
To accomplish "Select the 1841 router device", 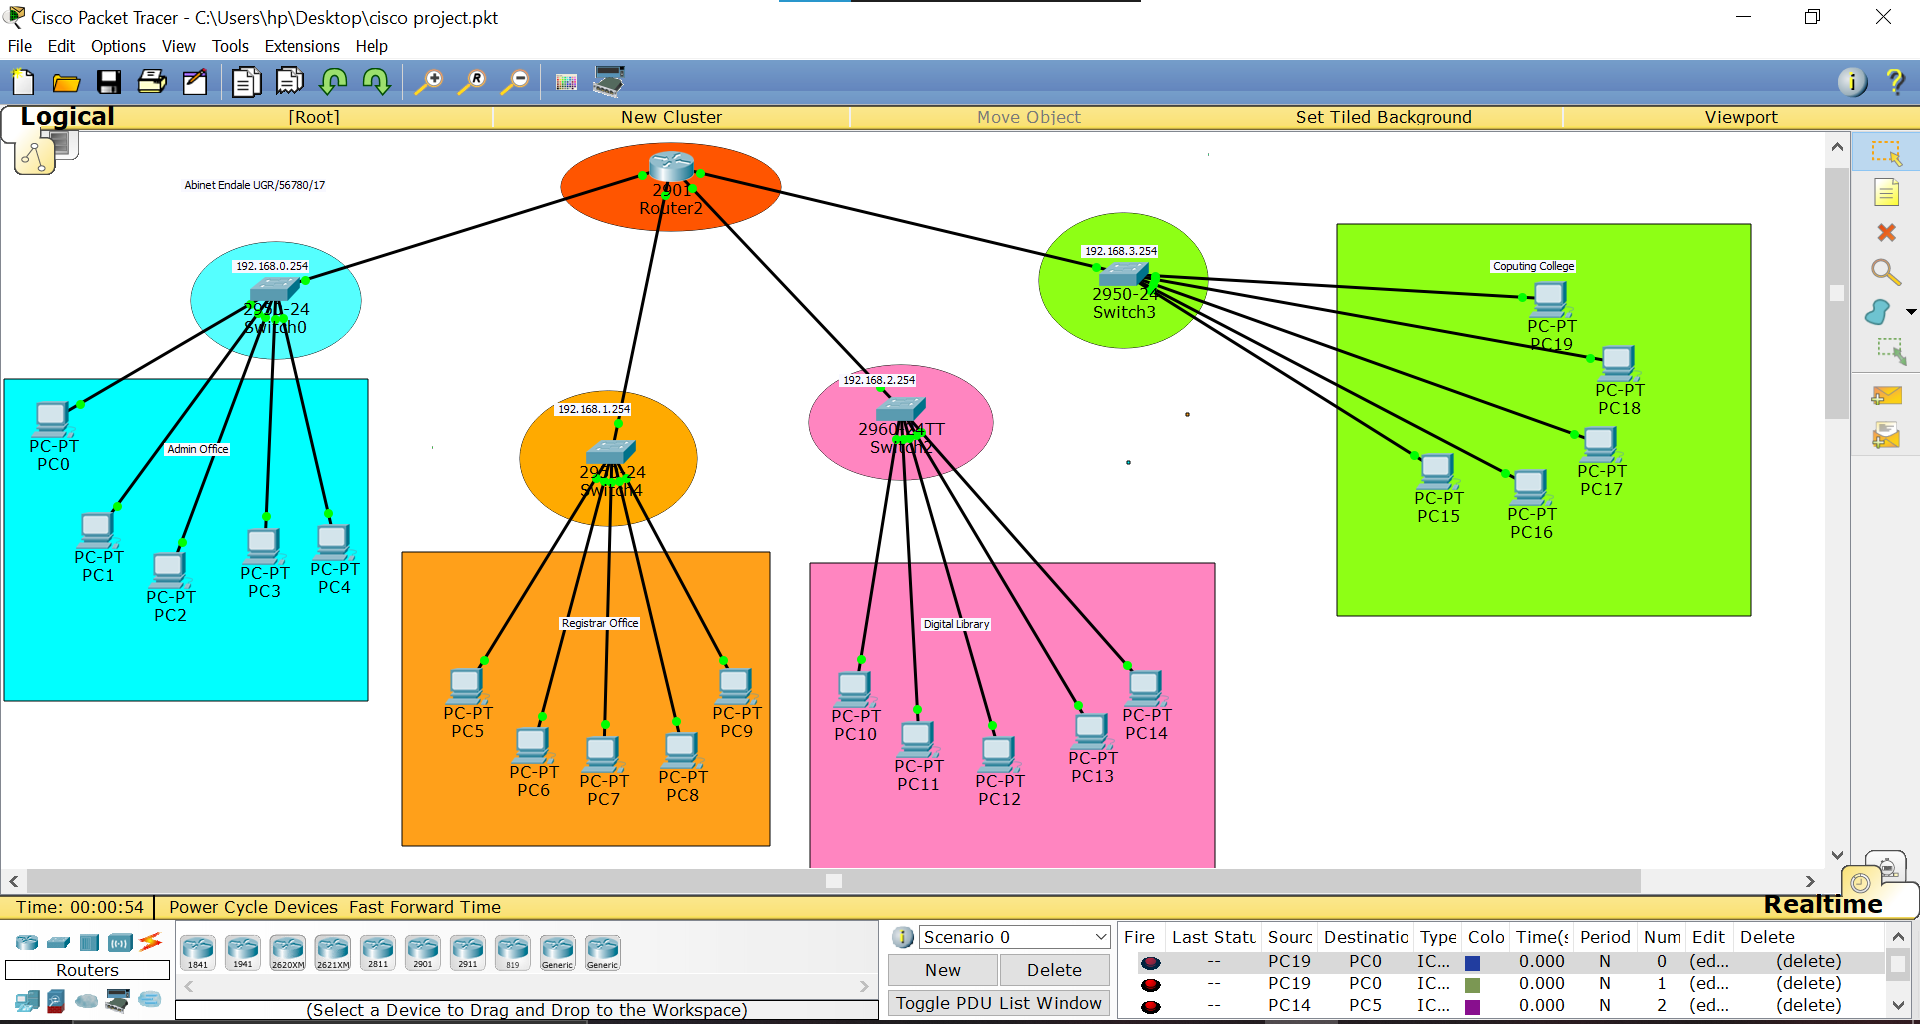I will pyautogui.click(x=197, y=953).
